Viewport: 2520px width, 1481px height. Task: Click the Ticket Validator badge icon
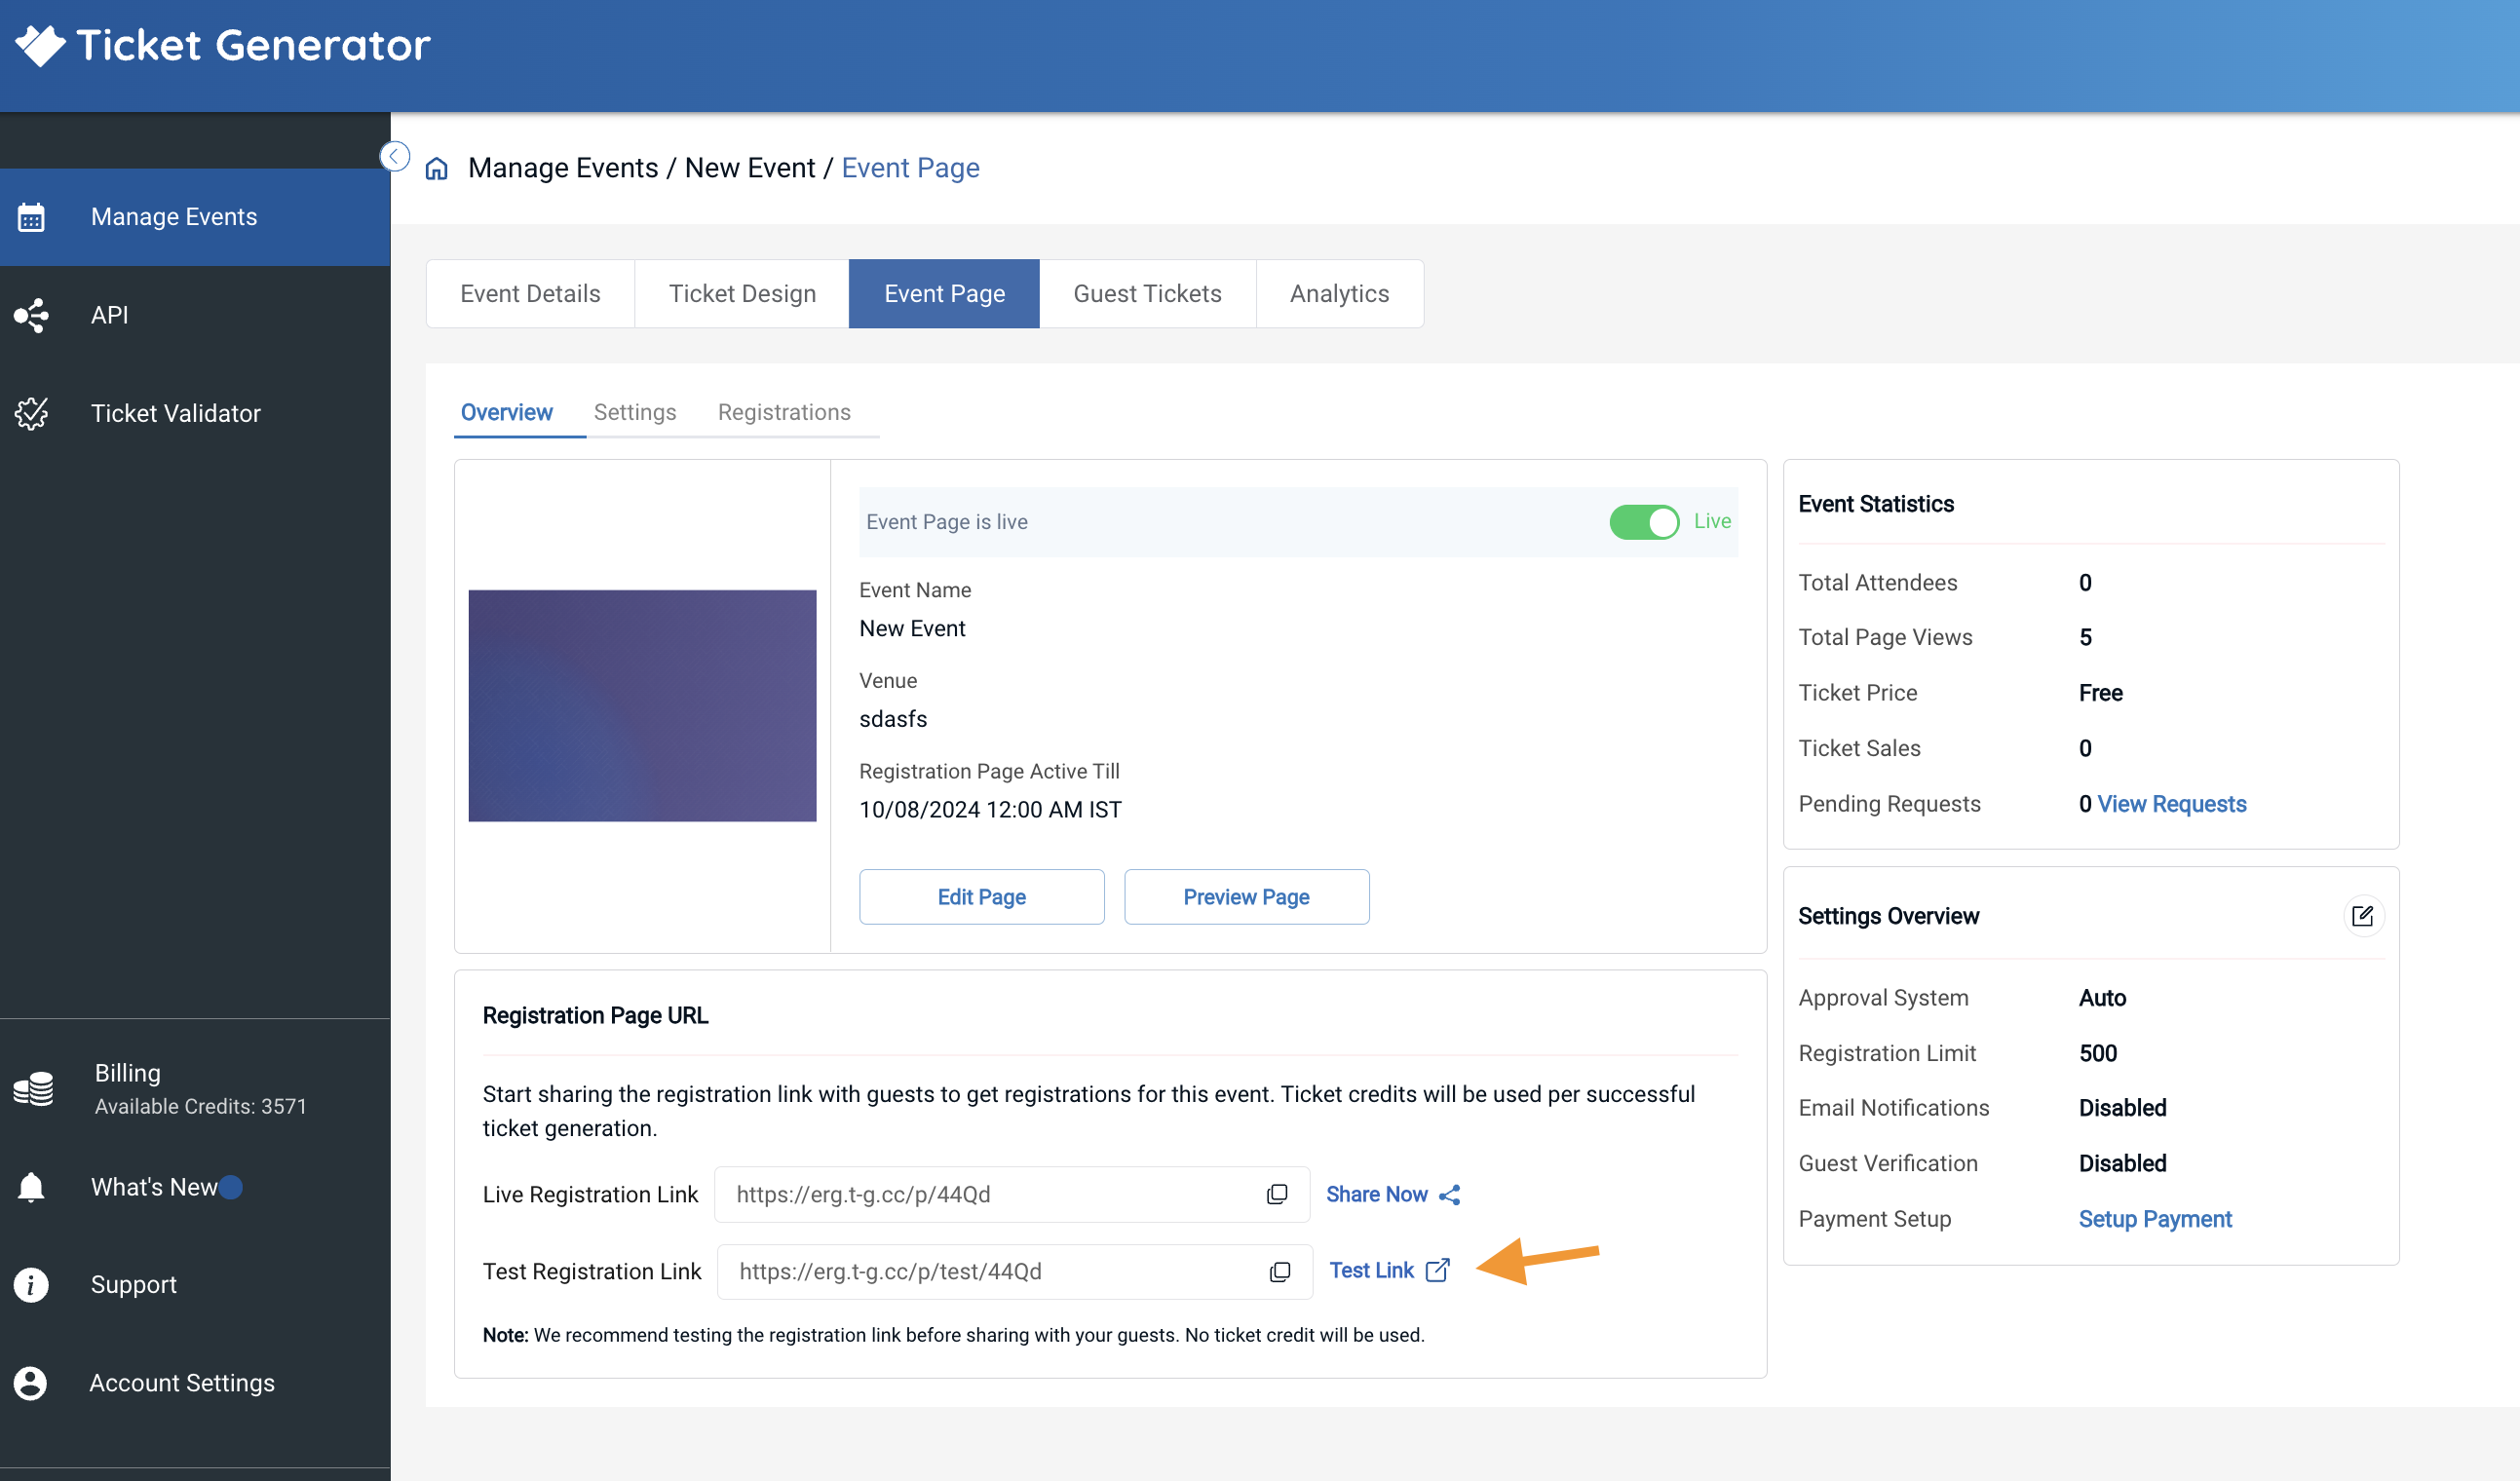(31, 413)
